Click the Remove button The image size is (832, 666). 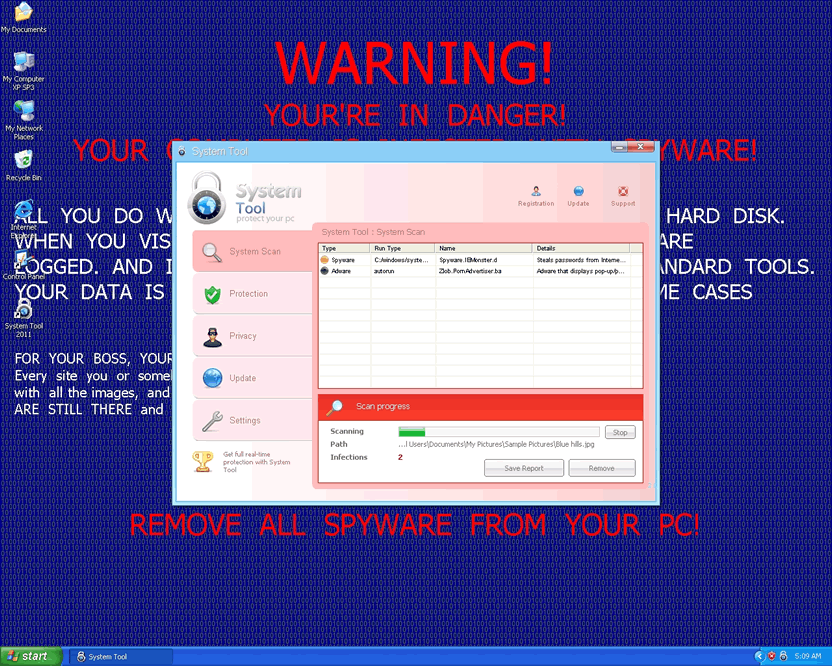[x=601, y=468]
